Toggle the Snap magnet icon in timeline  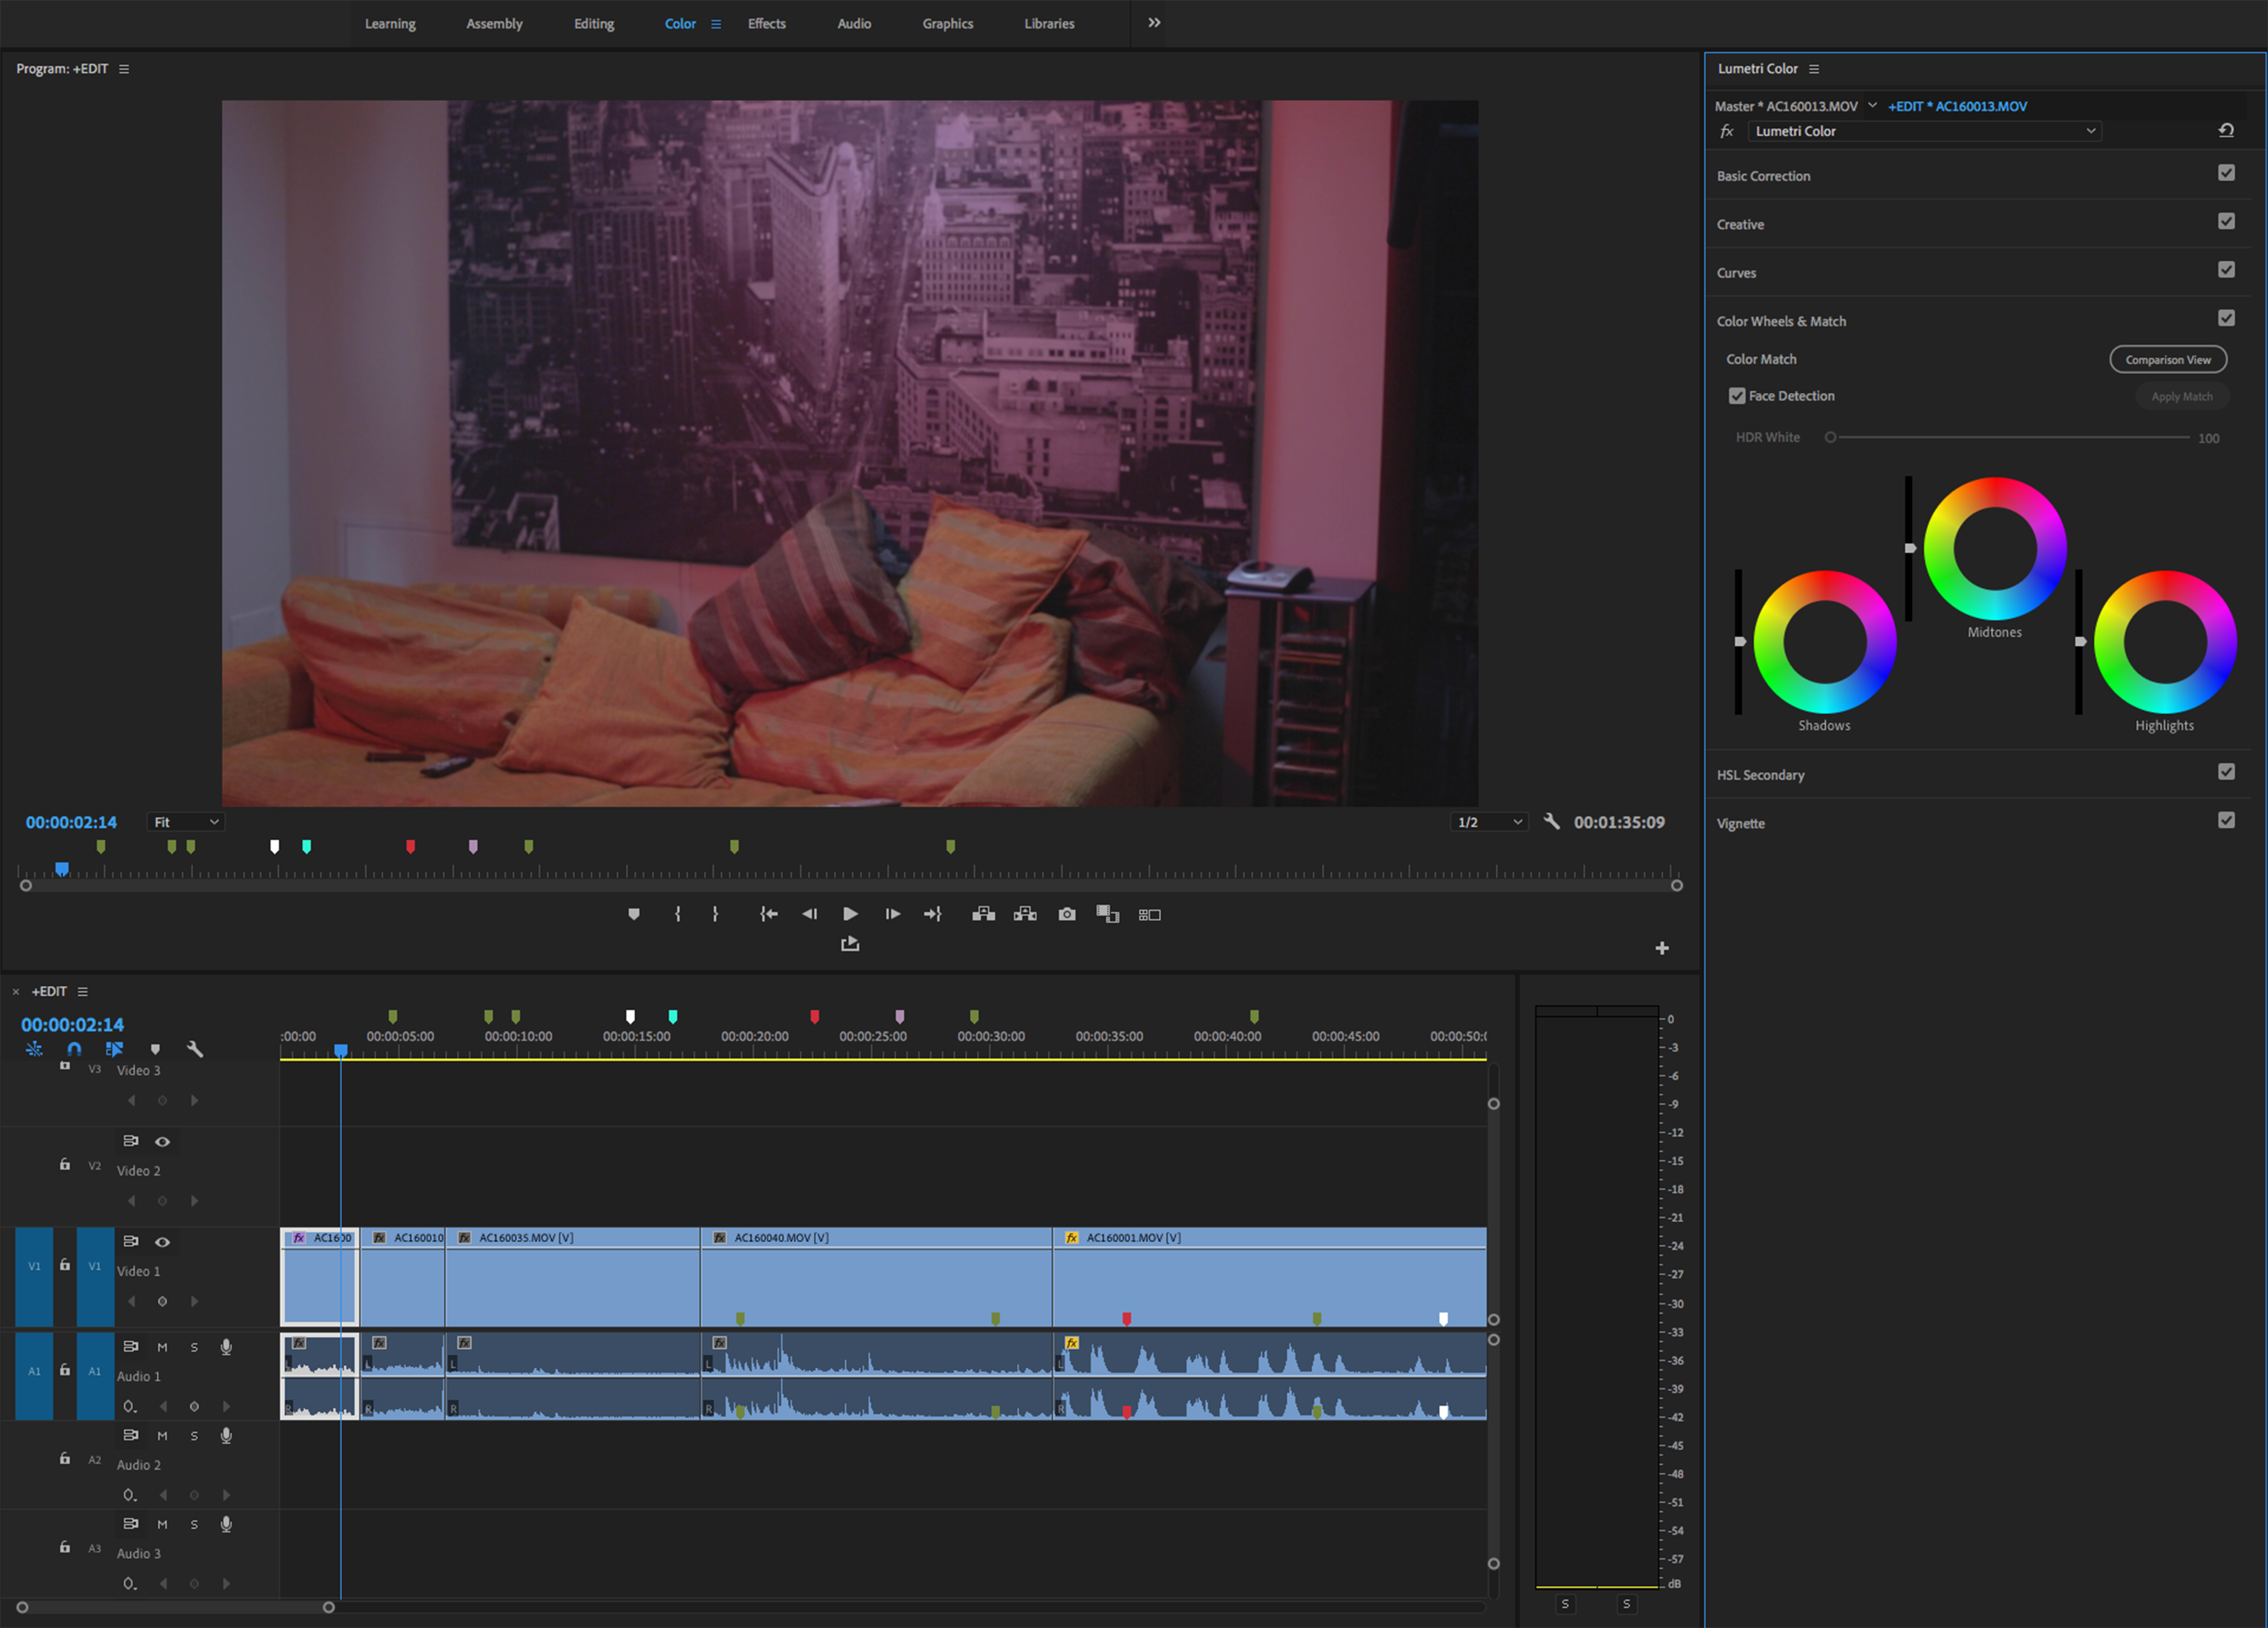[74, 1049]
